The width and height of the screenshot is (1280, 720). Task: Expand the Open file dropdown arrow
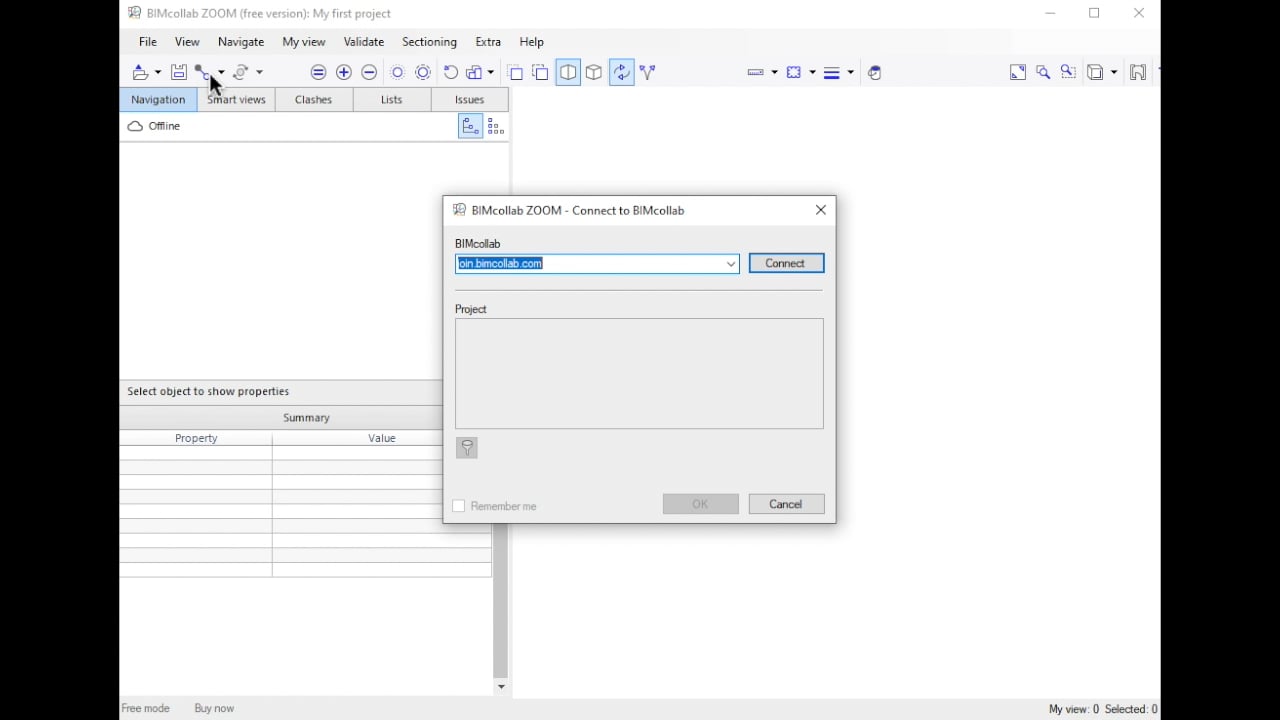(x=158, y=72)
